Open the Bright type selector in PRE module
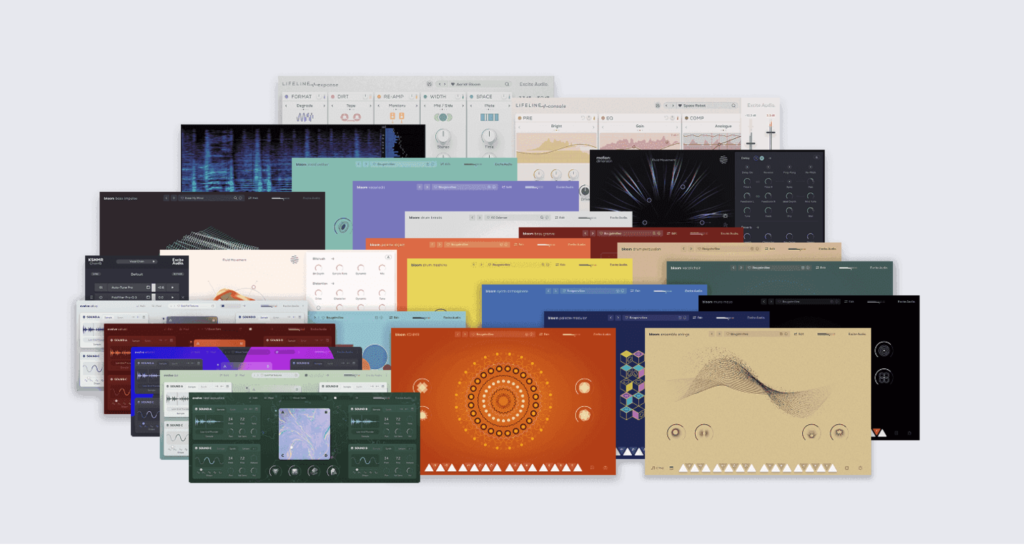This screenshot has height=549, width=1024. tap(556, 126)
